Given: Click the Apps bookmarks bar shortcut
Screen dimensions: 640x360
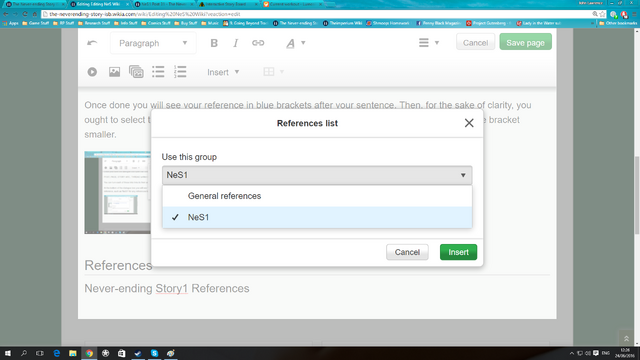Looking at the screenshot, I should 11,23.
